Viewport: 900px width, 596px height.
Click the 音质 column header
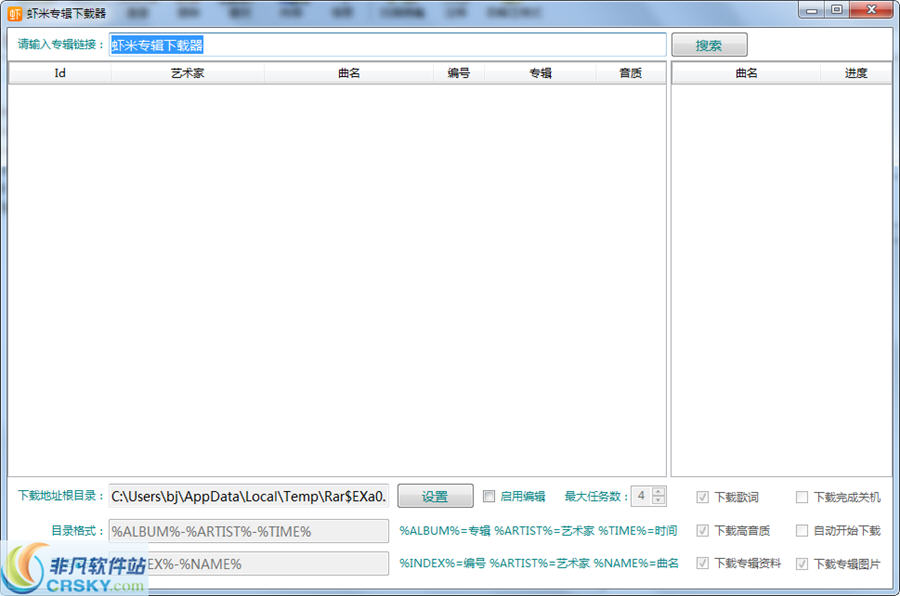(x=630, y=73)
